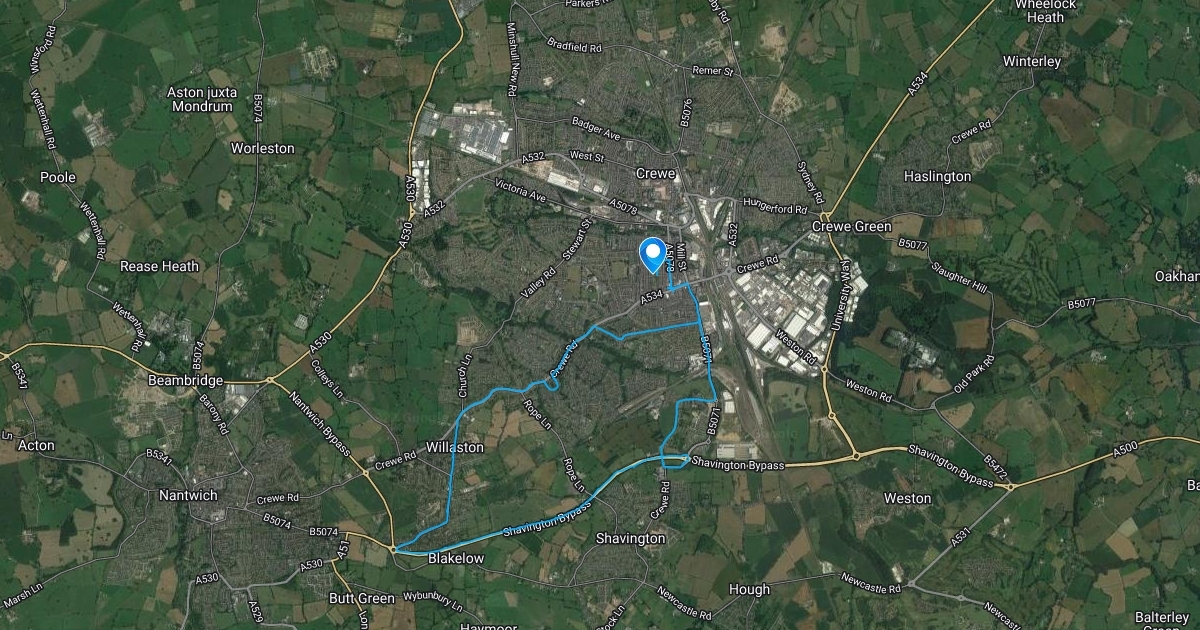Select the Crewe Green roundabout junction

point(824,216)
